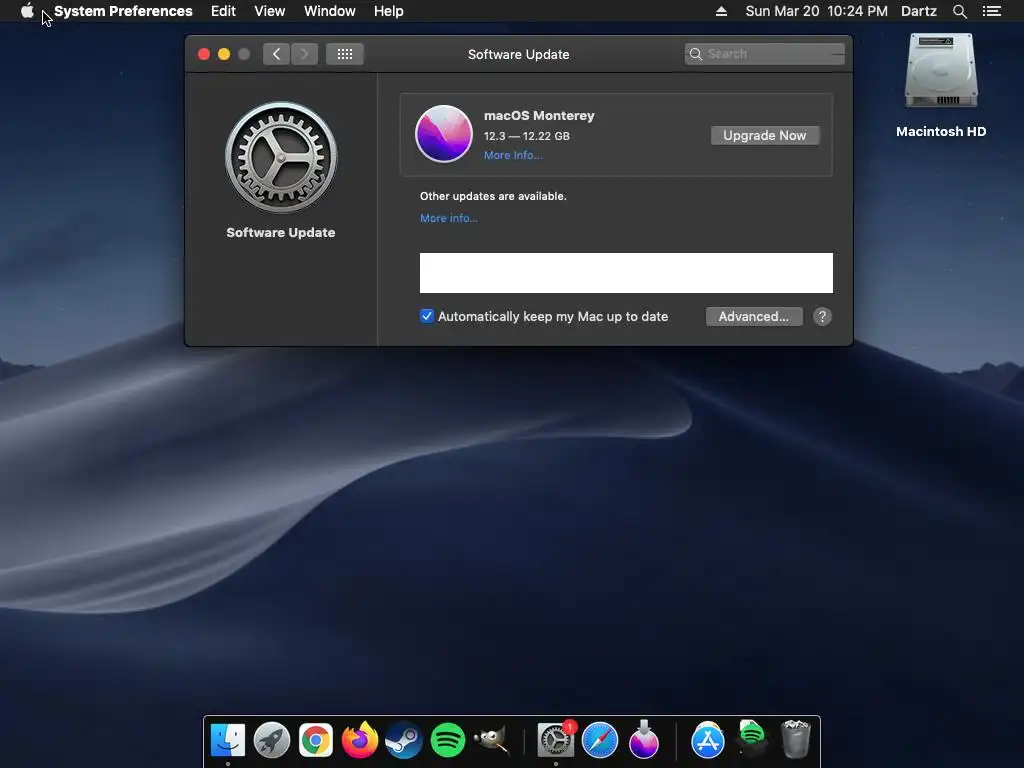Click Install macOS Monterey icon in Dock
1024x768 pixels.
point(643,740)
